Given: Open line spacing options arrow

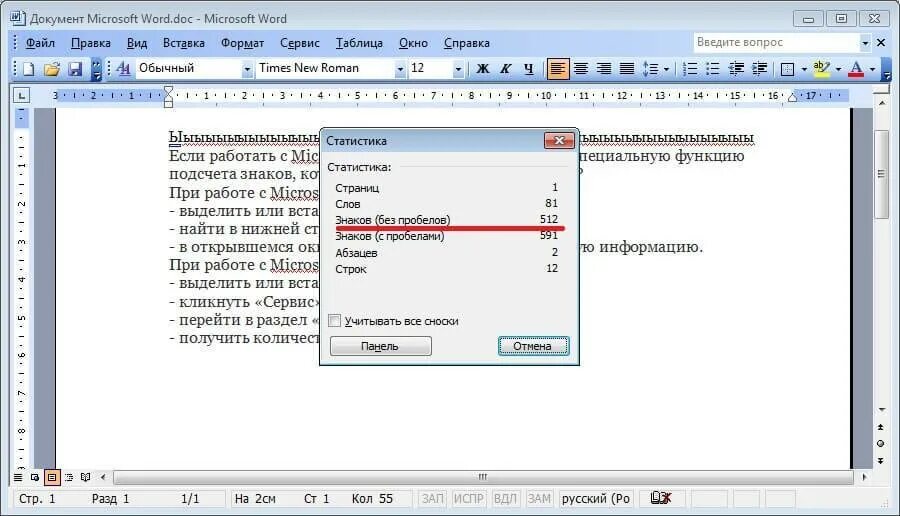Looking at the screenshot, I should pos(666,69).
